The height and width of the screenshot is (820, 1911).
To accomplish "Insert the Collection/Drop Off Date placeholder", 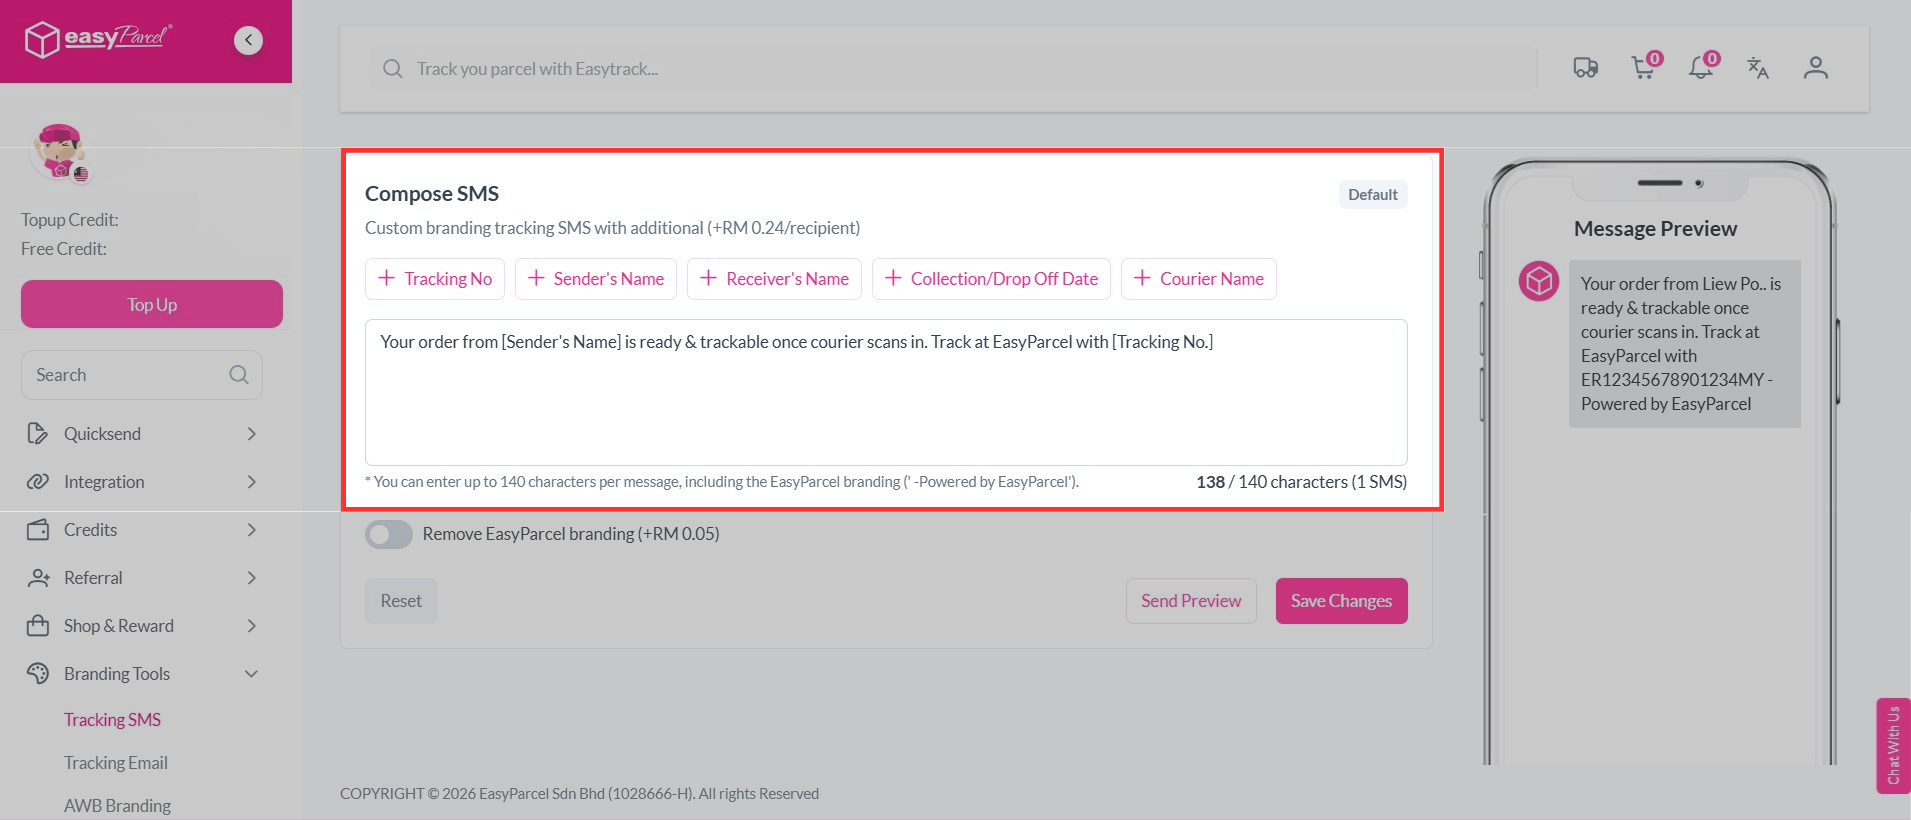I will (991, 279).
